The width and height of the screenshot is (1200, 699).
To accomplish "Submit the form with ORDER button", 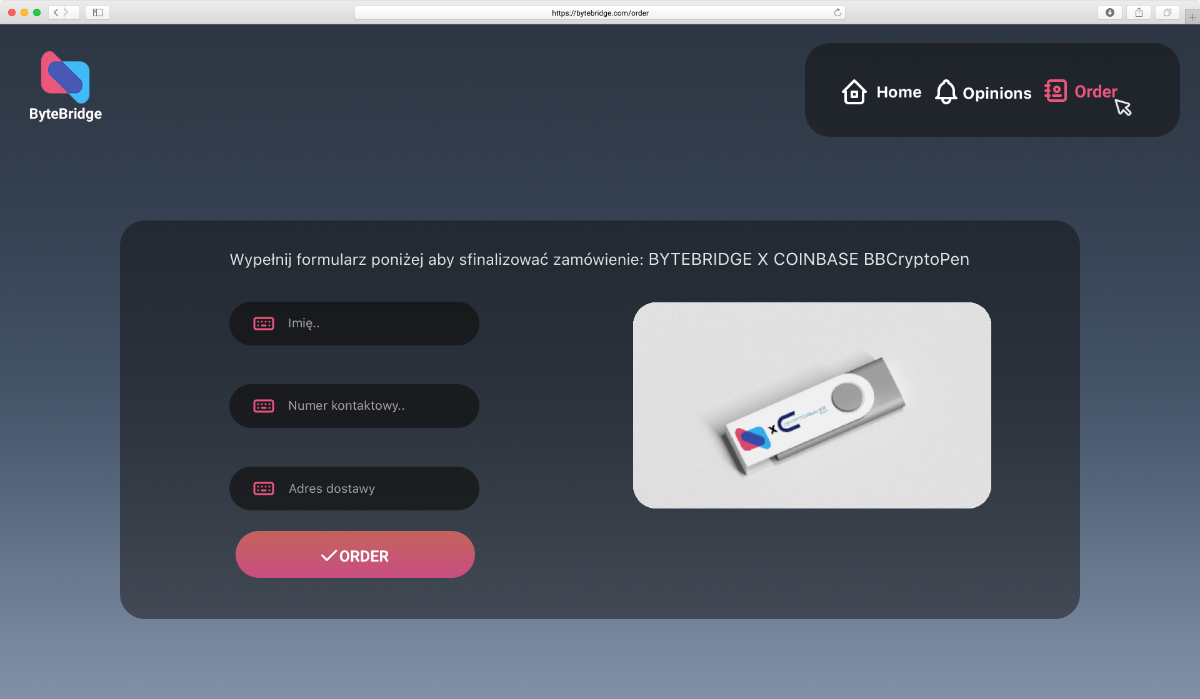I will click(355, 555).
